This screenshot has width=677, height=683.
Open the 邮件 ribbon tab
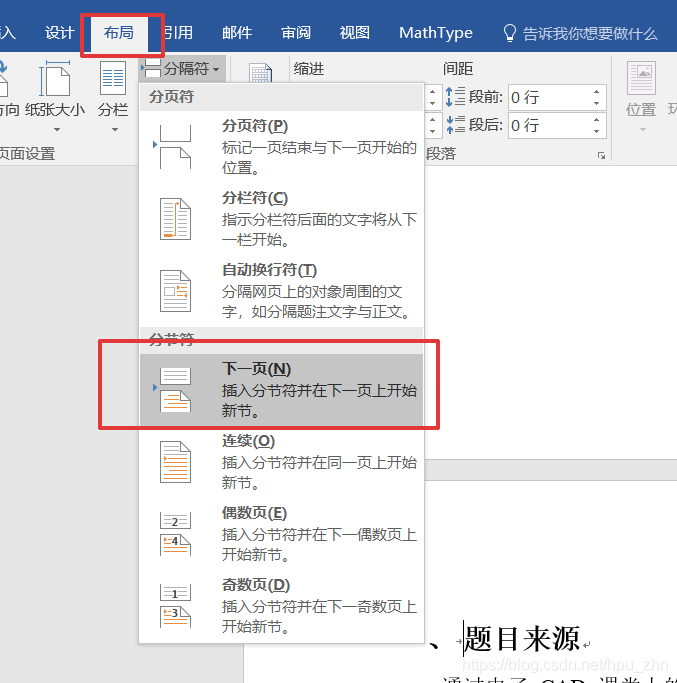(237, 33)
